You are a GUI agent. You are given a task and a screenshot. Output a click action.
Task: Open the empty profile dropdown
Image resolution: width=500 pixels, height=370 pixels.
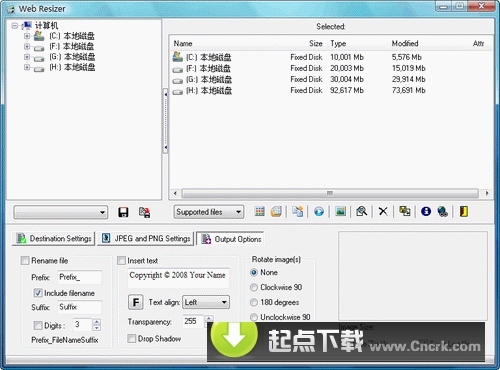click(x=61, y=212)
